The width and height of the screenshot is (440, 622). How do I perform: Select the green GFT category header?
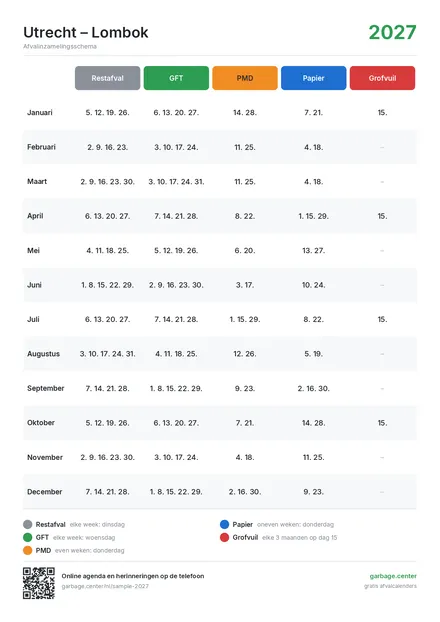[x=176, y=78]
